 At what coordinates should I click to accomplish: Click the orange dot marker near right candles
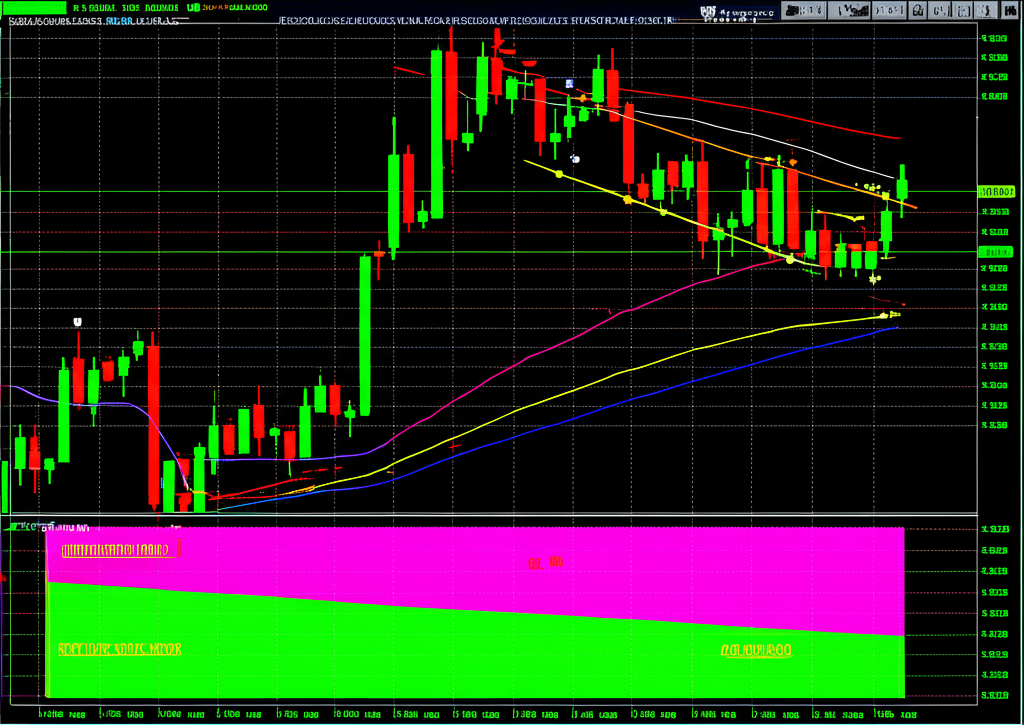[x=793, y=162]
